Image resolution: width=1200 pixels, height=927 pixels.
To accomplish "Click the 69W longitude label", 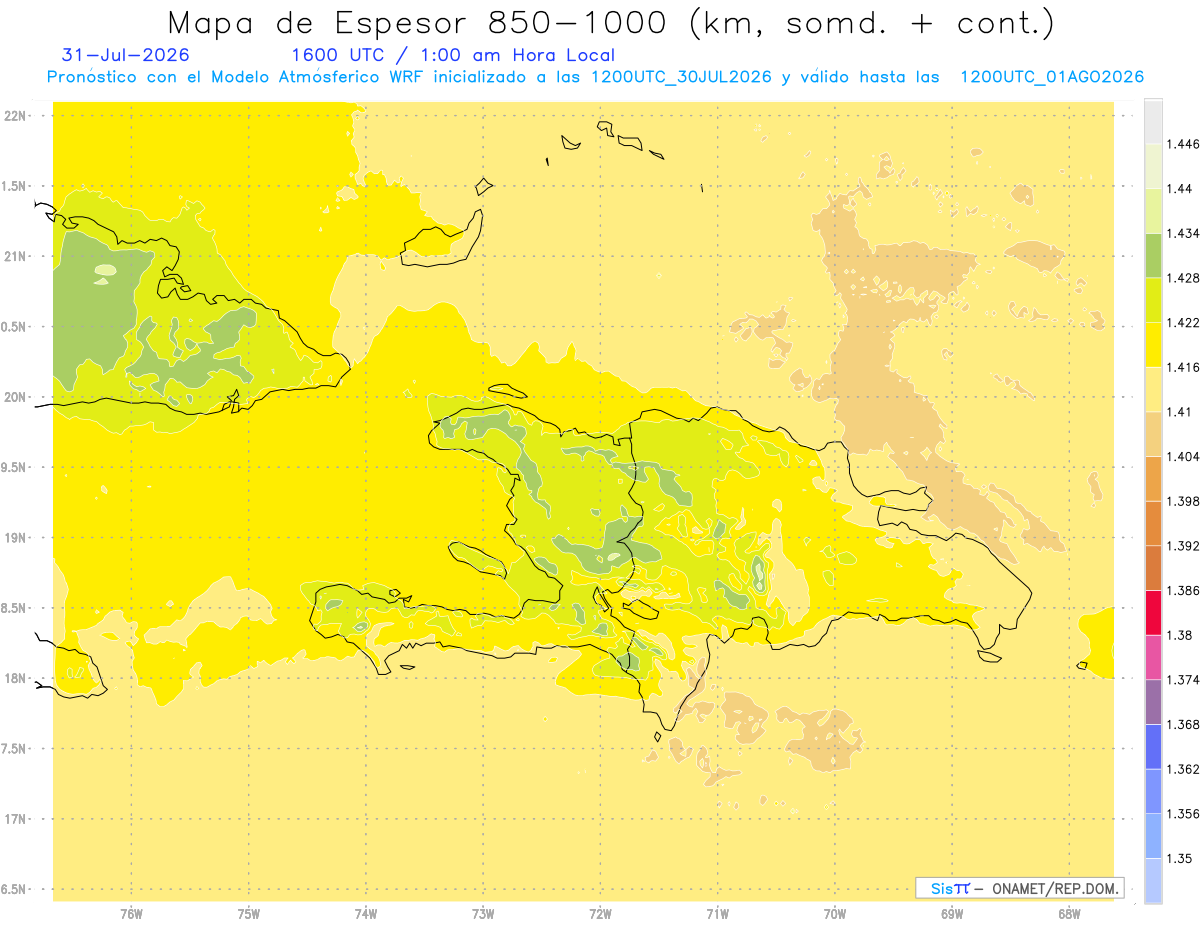I will 952,914.
